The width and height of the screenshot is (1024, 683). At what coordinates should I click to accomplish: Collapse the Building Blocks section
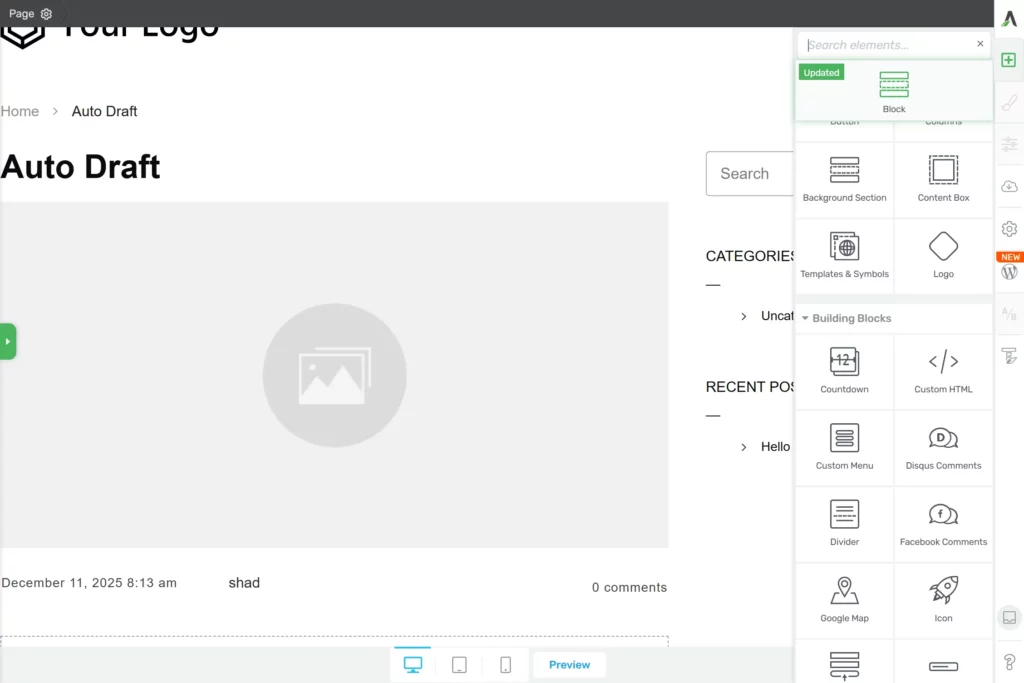[x=805, y=318]
